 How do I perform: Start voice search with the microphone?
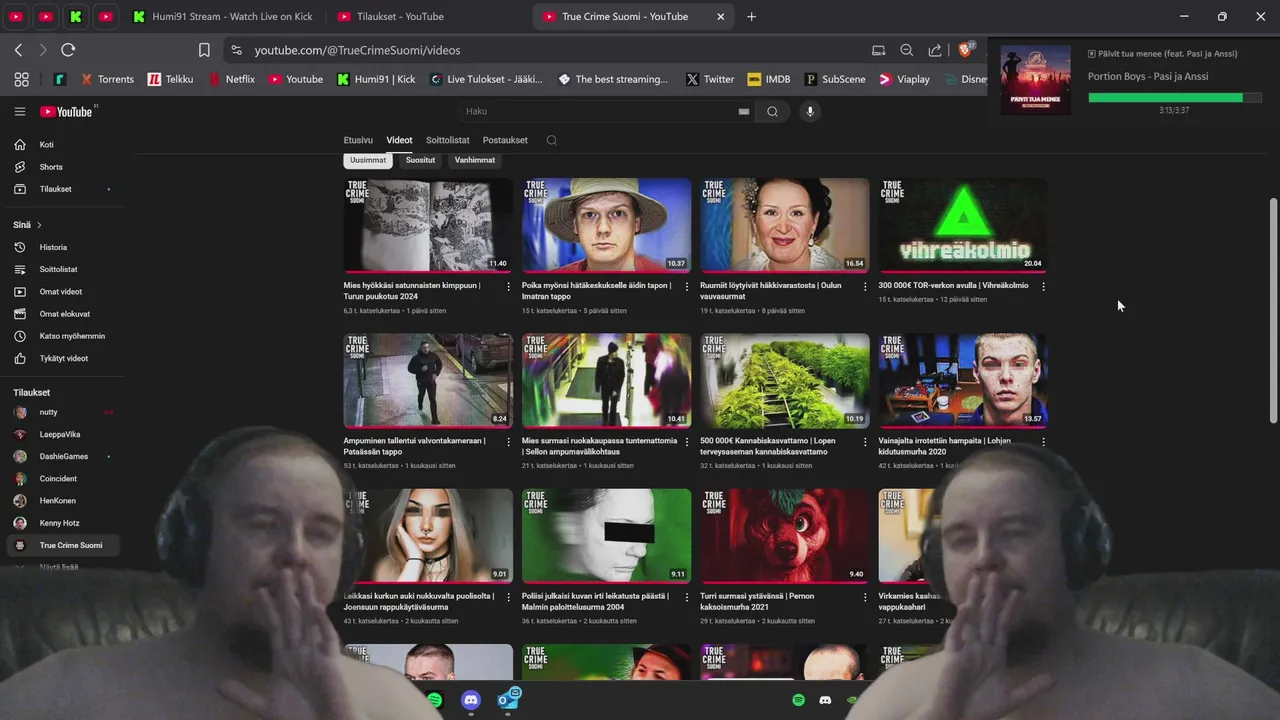[x=810, y=112]
